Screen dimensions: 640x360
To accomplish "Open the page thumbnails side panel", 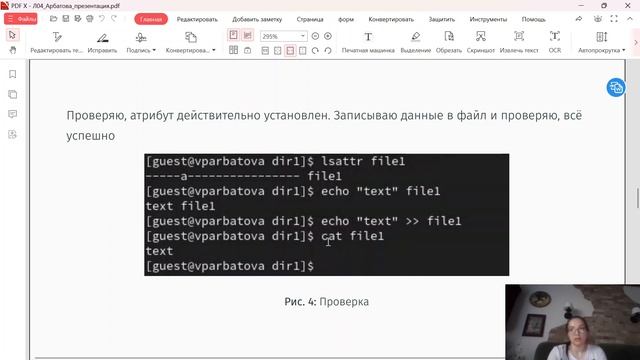I will pyautogui.click(x=13, y=94).
